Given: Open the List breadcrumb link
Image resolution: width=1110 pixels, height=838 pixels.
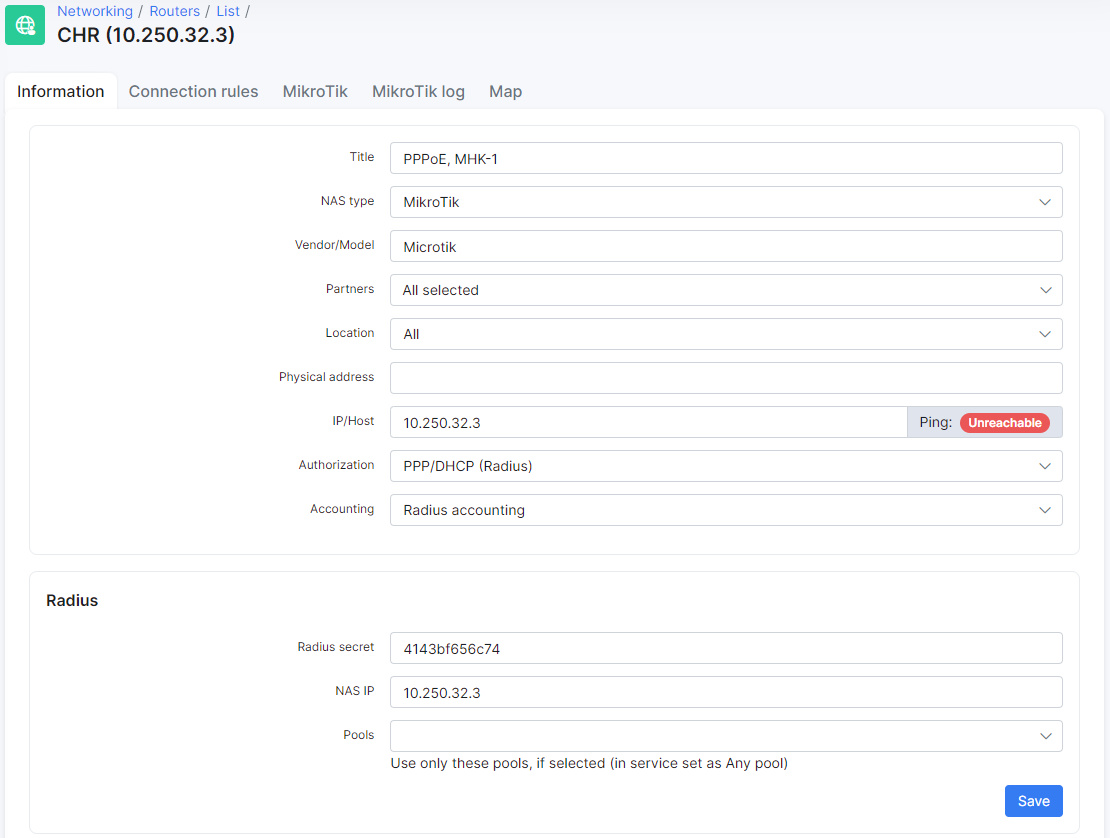Looking at the screenshot, I should 228,11.
